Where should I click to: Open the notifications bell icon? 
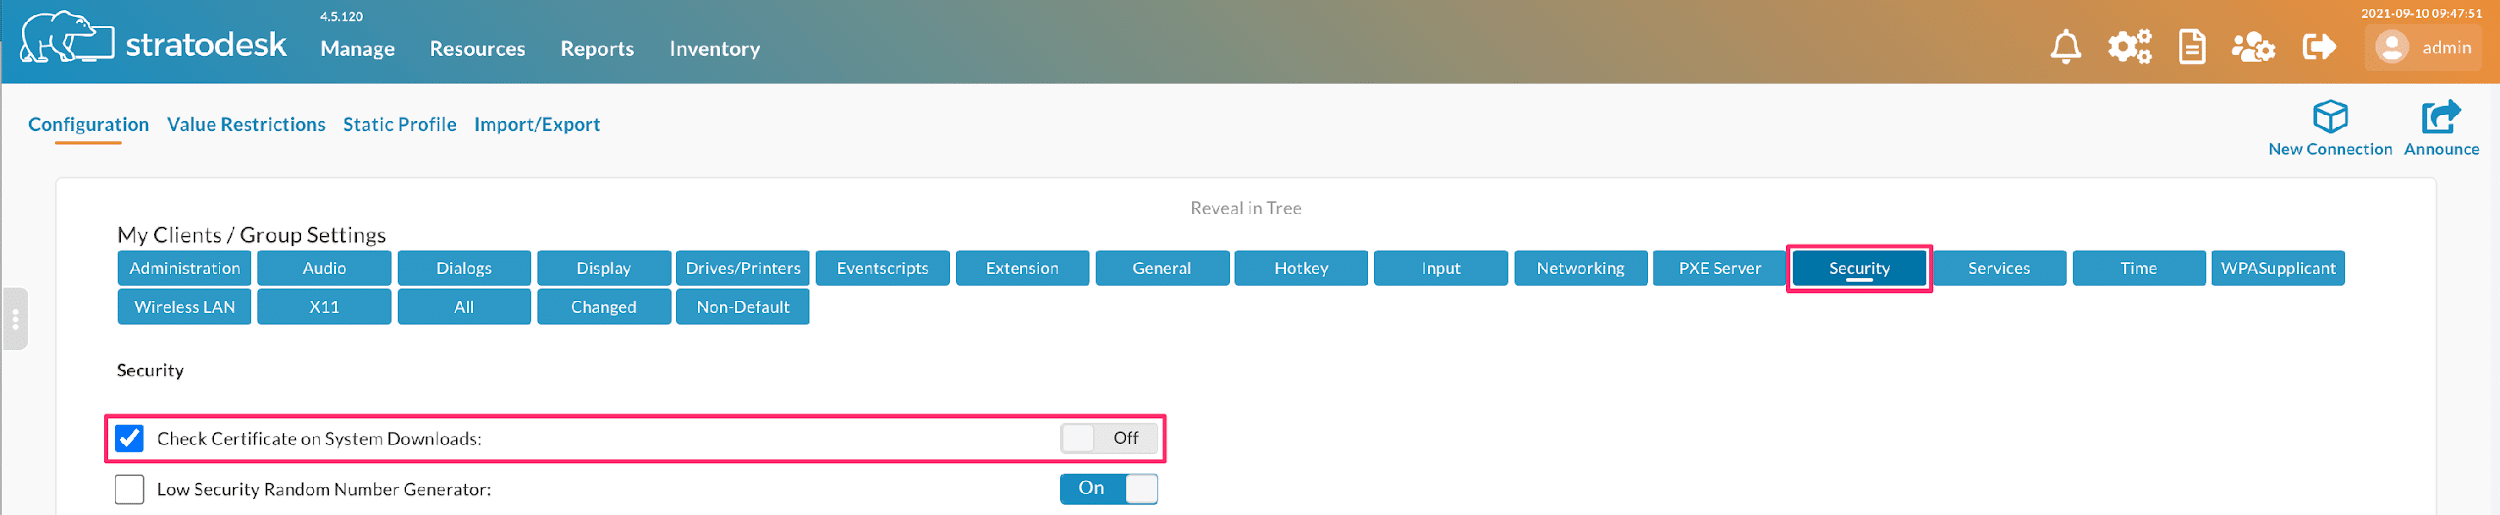click(x=2065, y=47)
